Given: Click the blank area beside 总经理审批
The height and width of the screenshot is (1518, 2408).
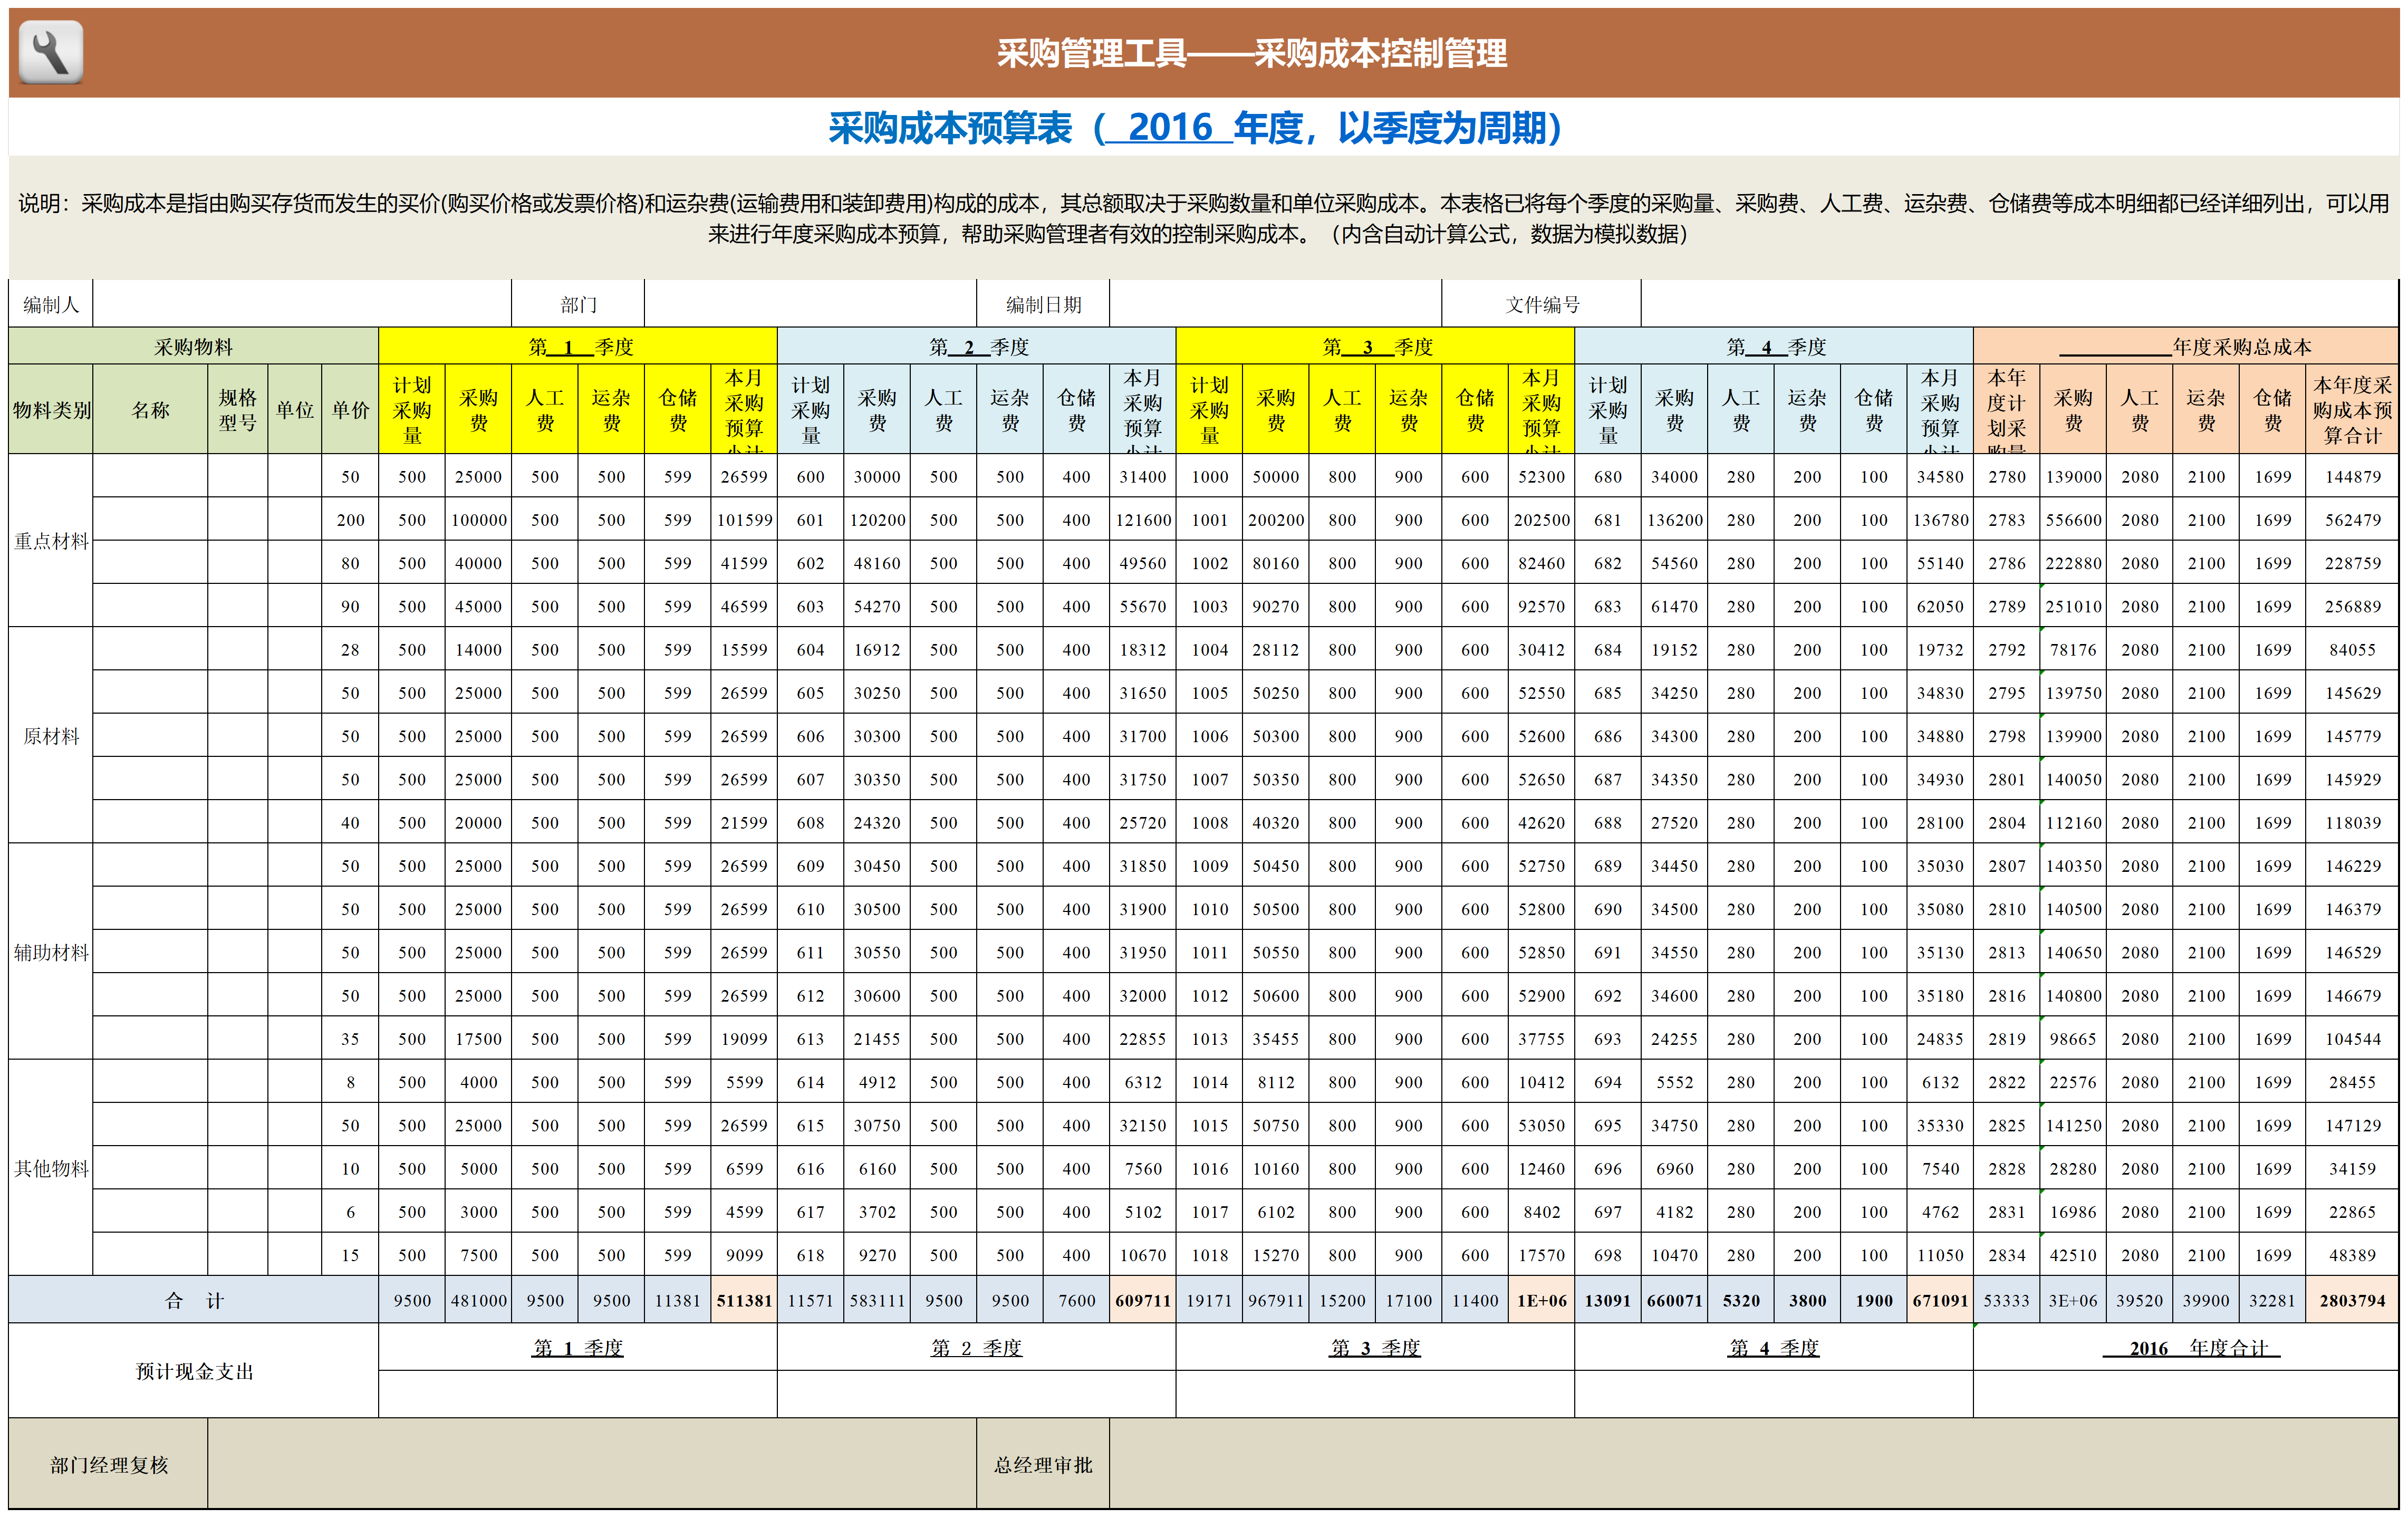Looking at the screenshot, I should [1754, 1464].
